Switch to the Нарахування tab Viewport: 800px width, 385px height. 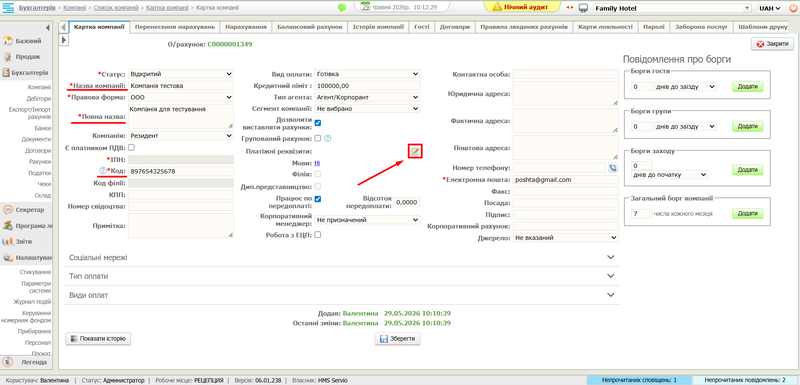pyautogui.click(x=246, y=27)
